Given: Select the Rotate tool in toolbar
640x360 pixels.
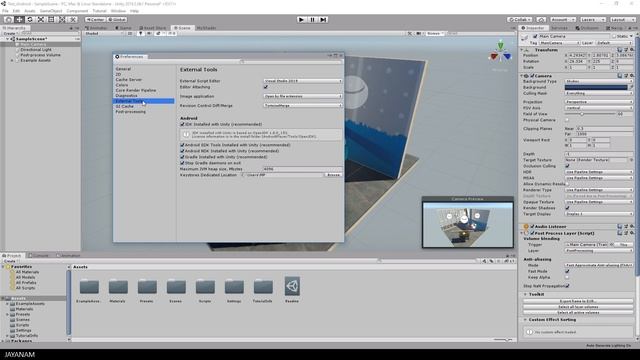Looking at the screenshot, I should coord(30,19).
